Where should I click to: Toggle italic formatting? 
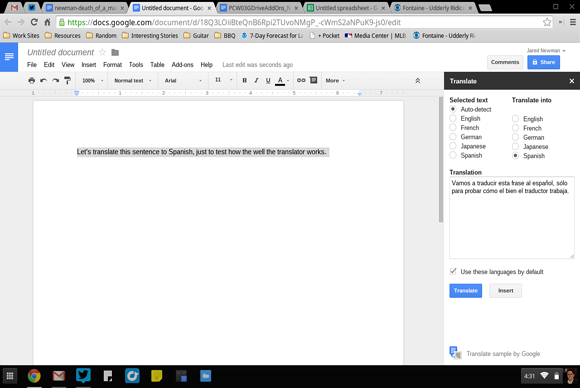(256, 80)
